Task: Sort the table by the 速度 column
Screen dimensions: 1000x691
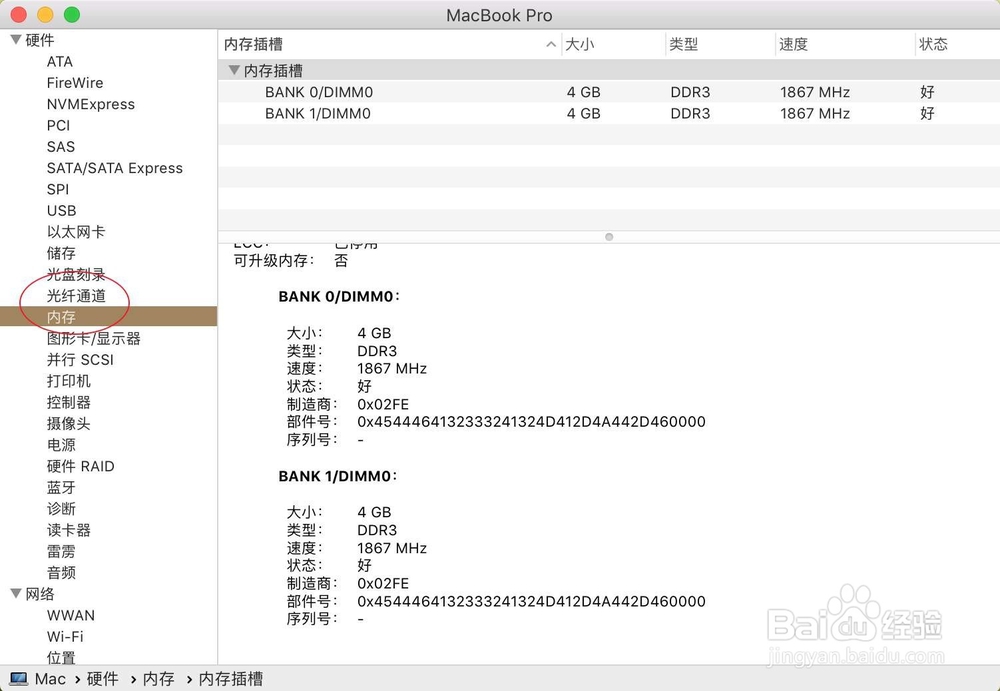Action: point(793,44)
